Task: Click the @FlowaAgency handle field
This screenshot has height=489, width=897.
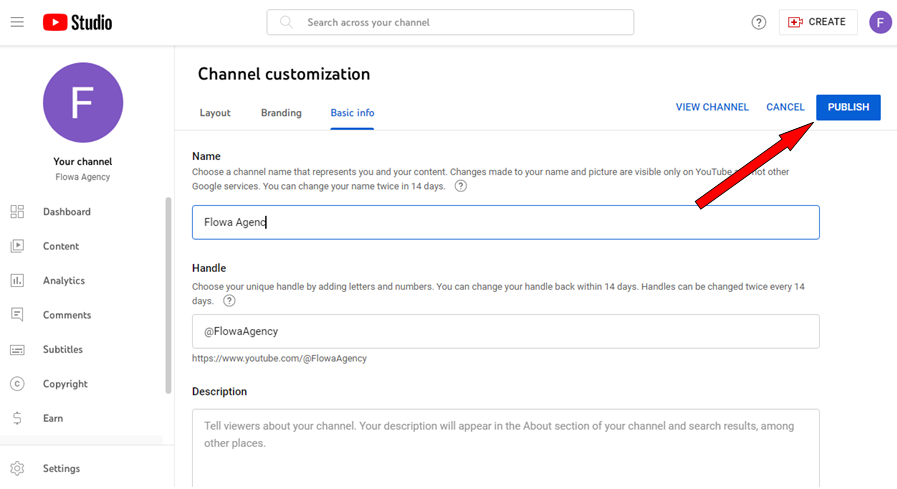Action: point(506,331)
